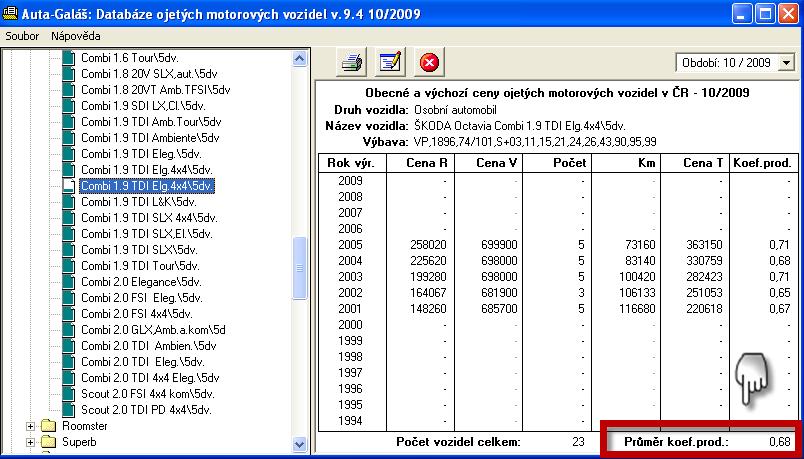Open the Soubor menu
Image resolution: width=804 pixels, height=459 pixels.
coord(22,36)
